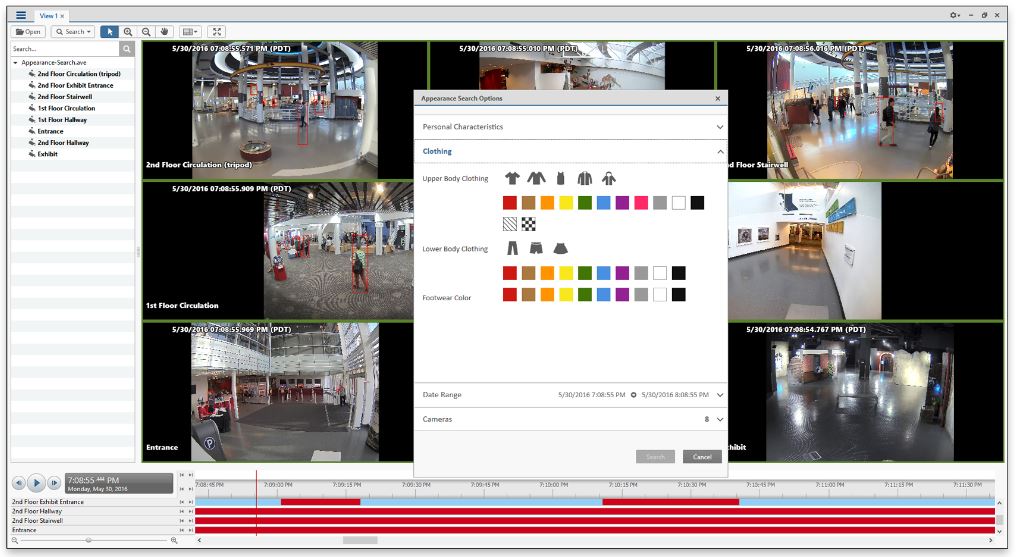Jump to next event for 2nd Floor Hallway
This screenshot has width=1018, height=557.
click(x=191, y=512)
